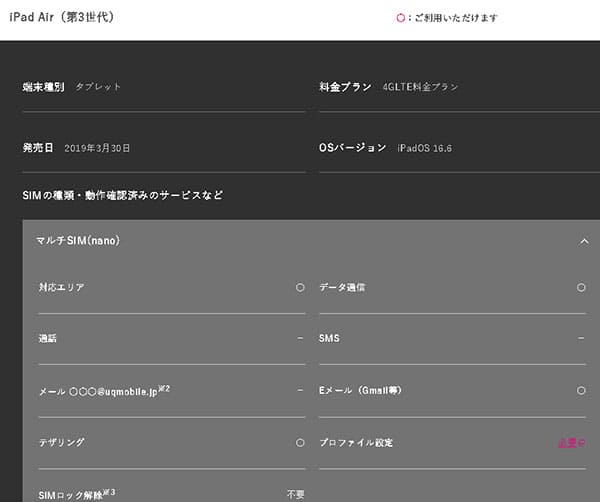
Task: Click the SIMロック解除 row label
Action: tap(77, 494)
